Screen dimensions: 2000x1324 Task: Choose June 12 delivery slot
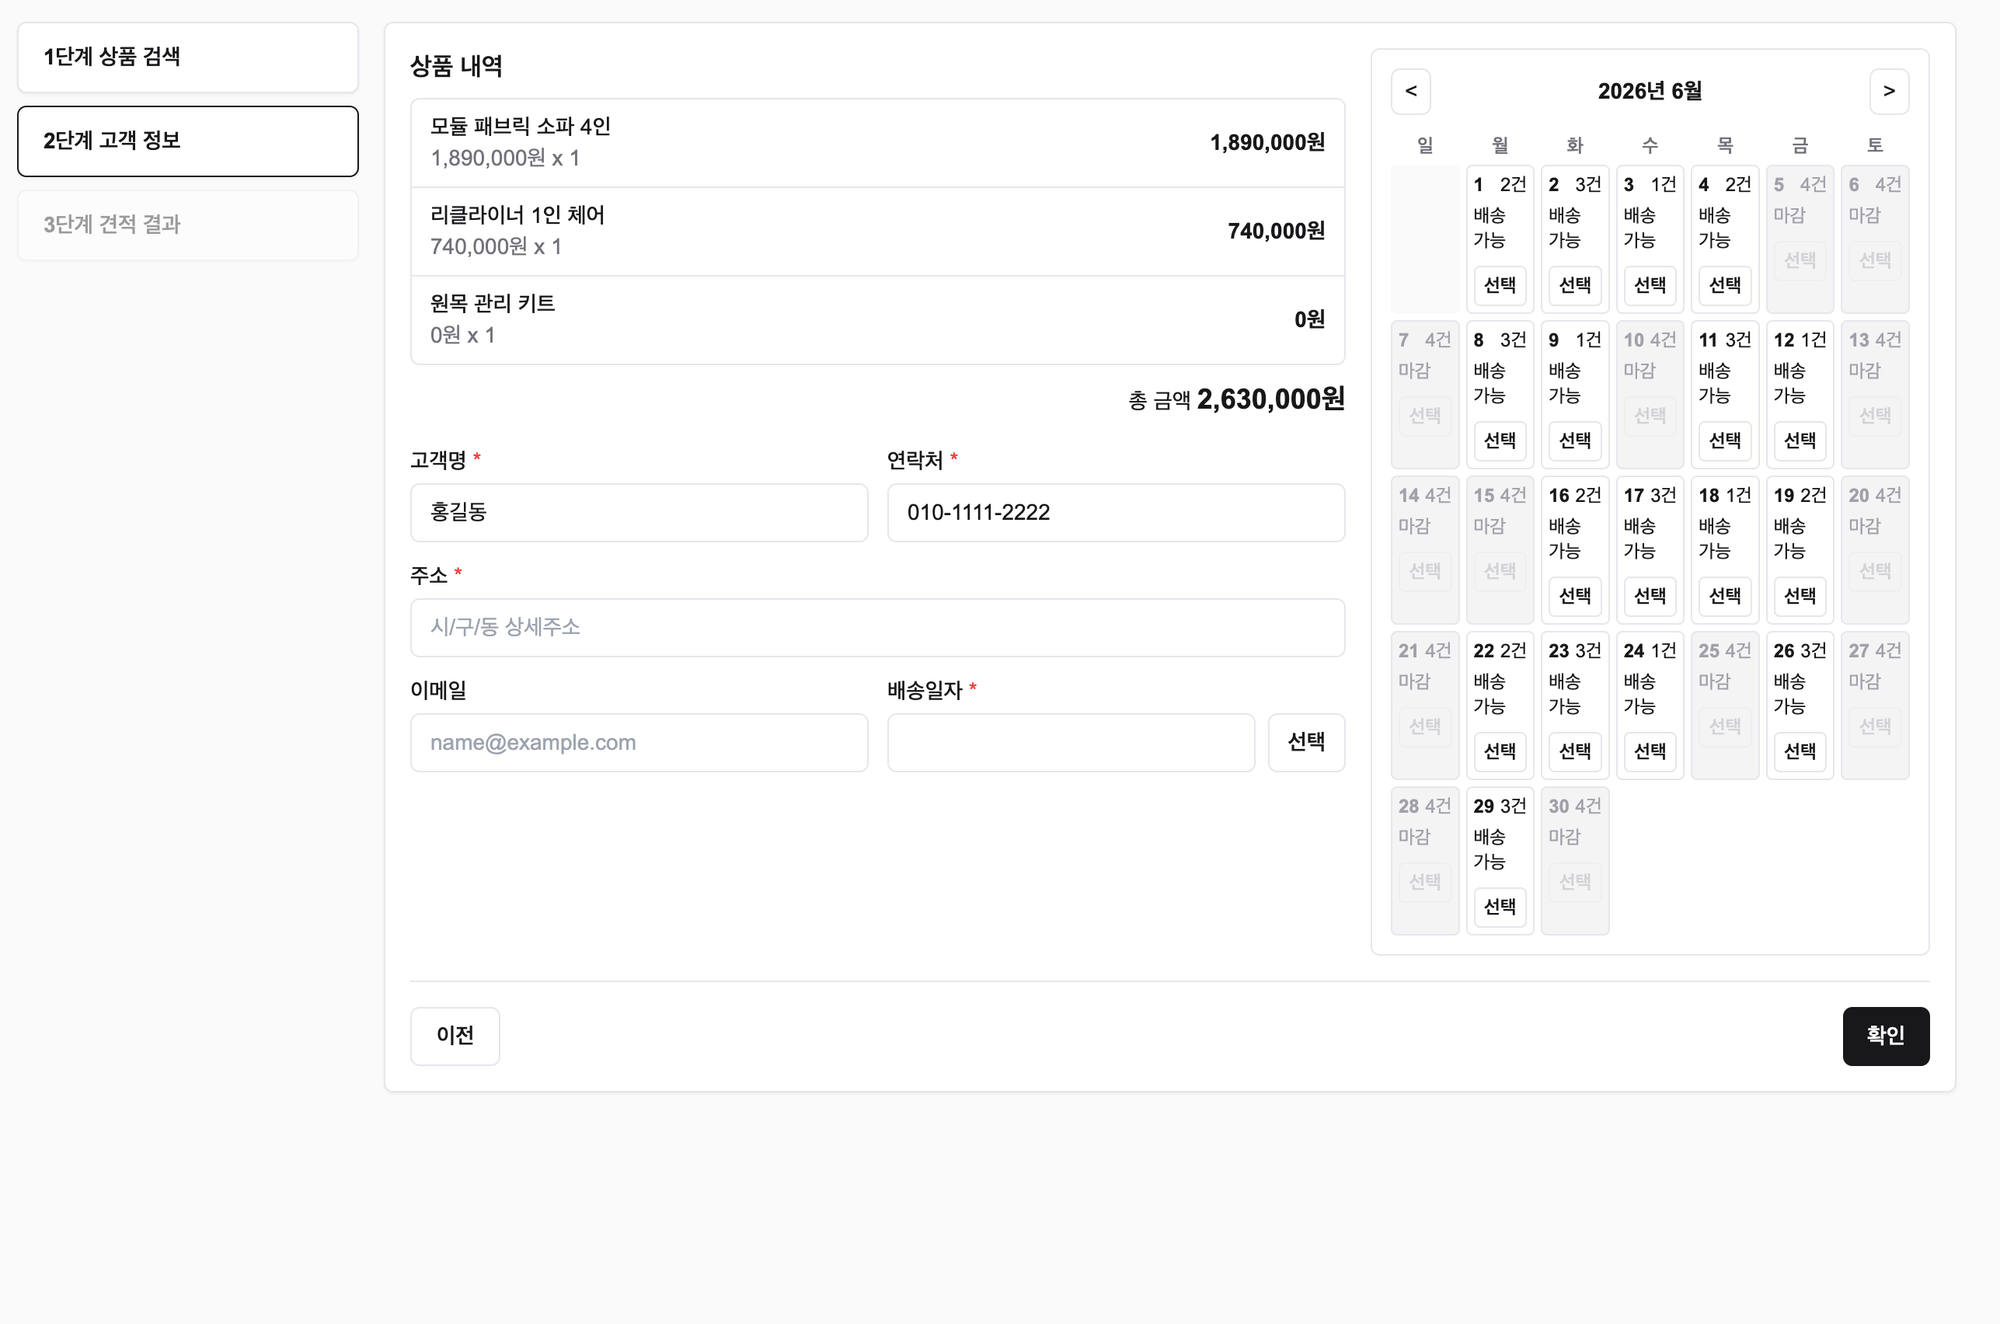coord(1799,441)
